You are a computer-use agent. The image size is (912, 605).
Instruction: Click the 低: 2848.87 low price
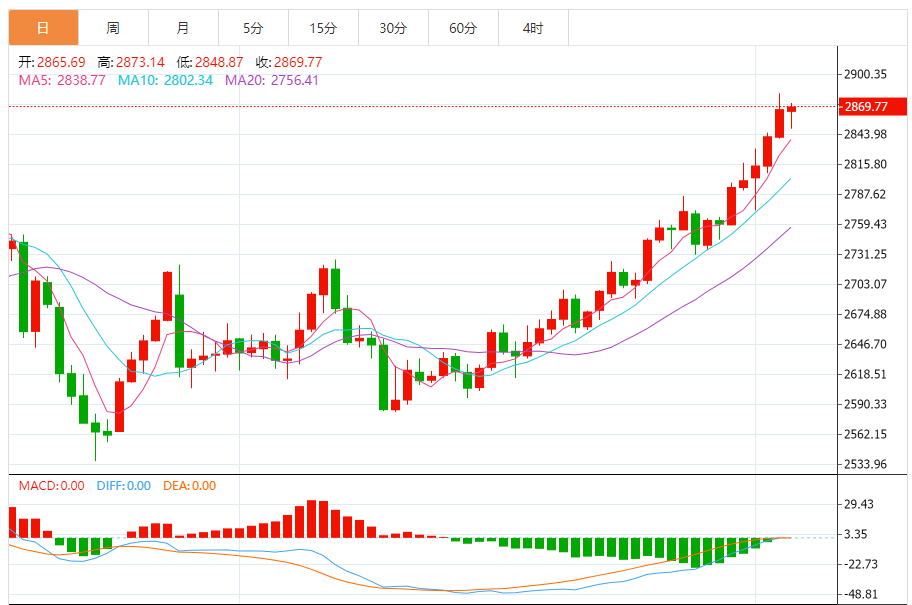point(210,62)
